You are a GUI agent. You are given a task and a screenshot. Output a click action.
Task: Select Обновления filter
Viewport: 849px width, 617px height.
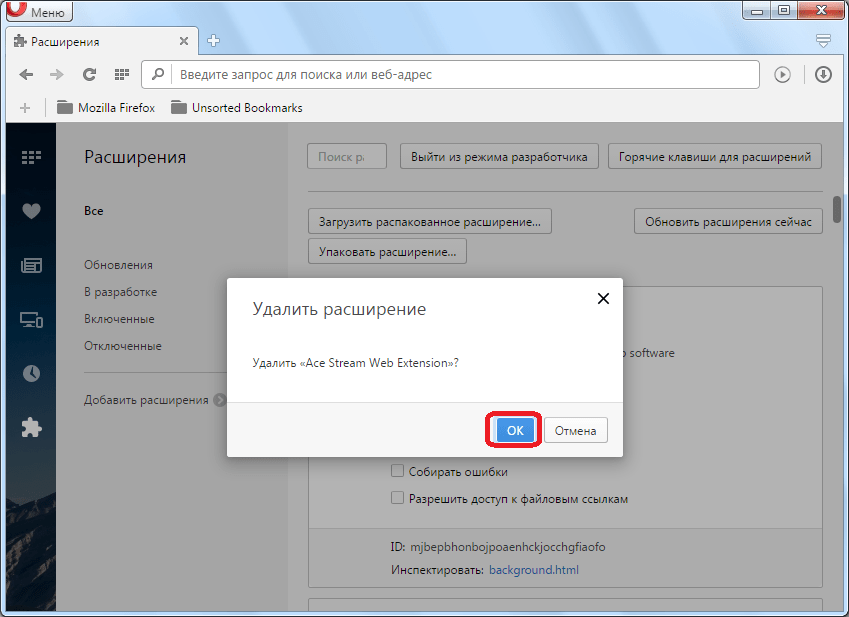[x=118, y=265]
